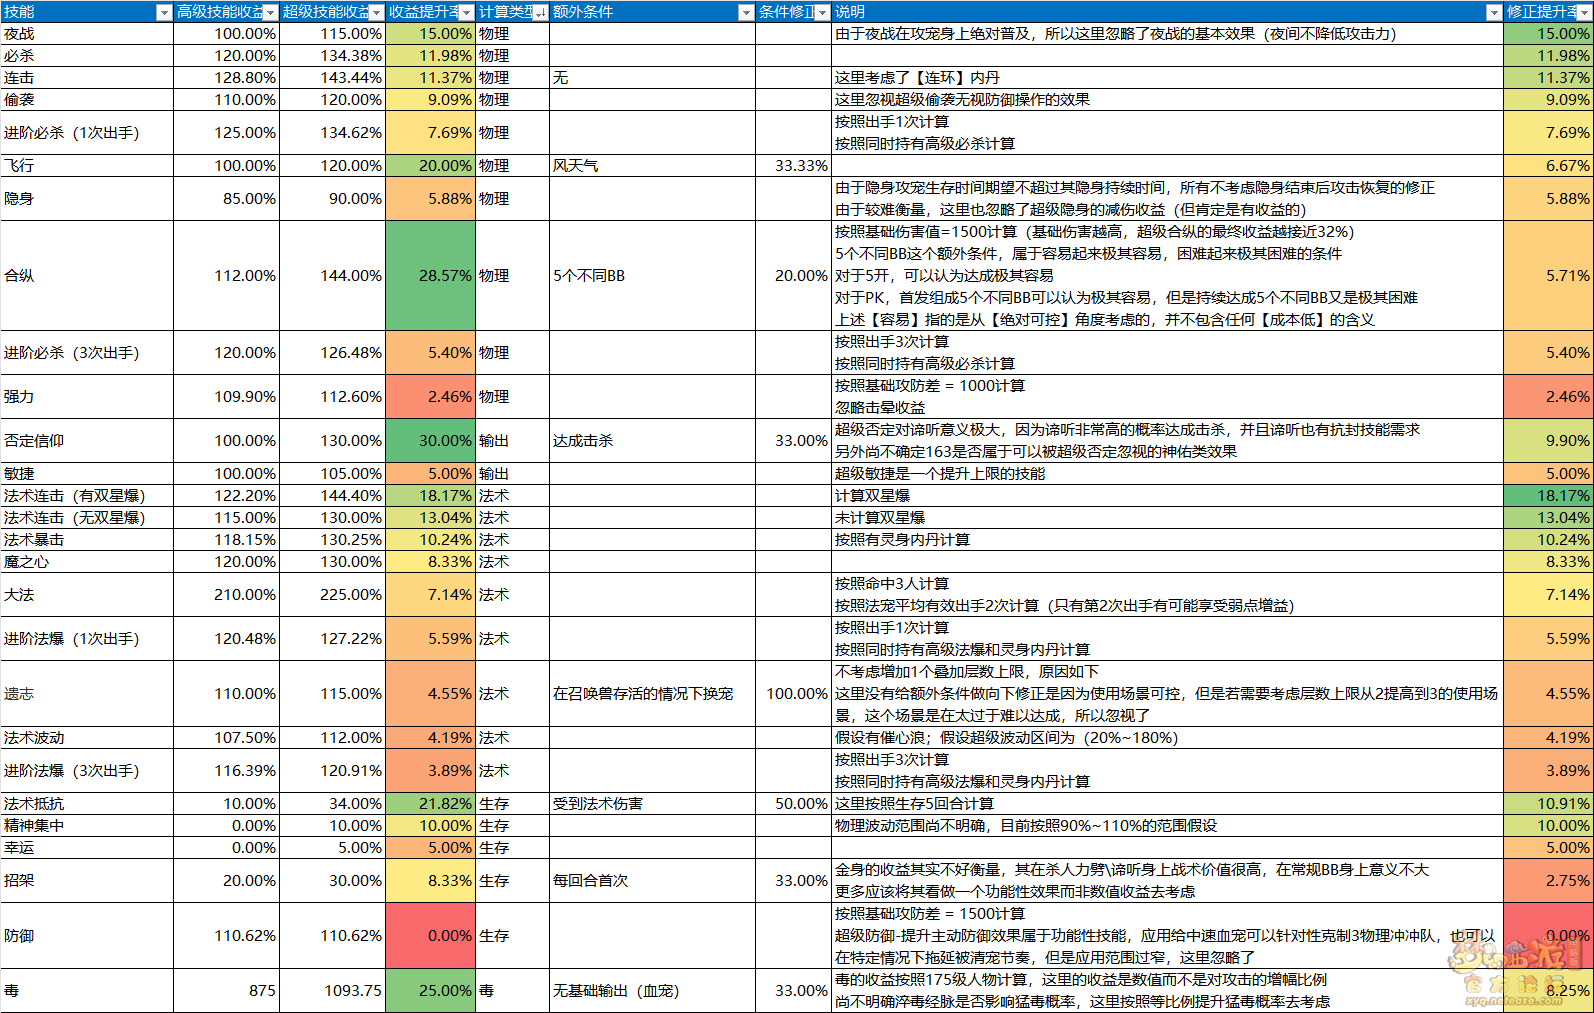Click the 受到法术伤害 condition cell

click(x=652, y=804)
